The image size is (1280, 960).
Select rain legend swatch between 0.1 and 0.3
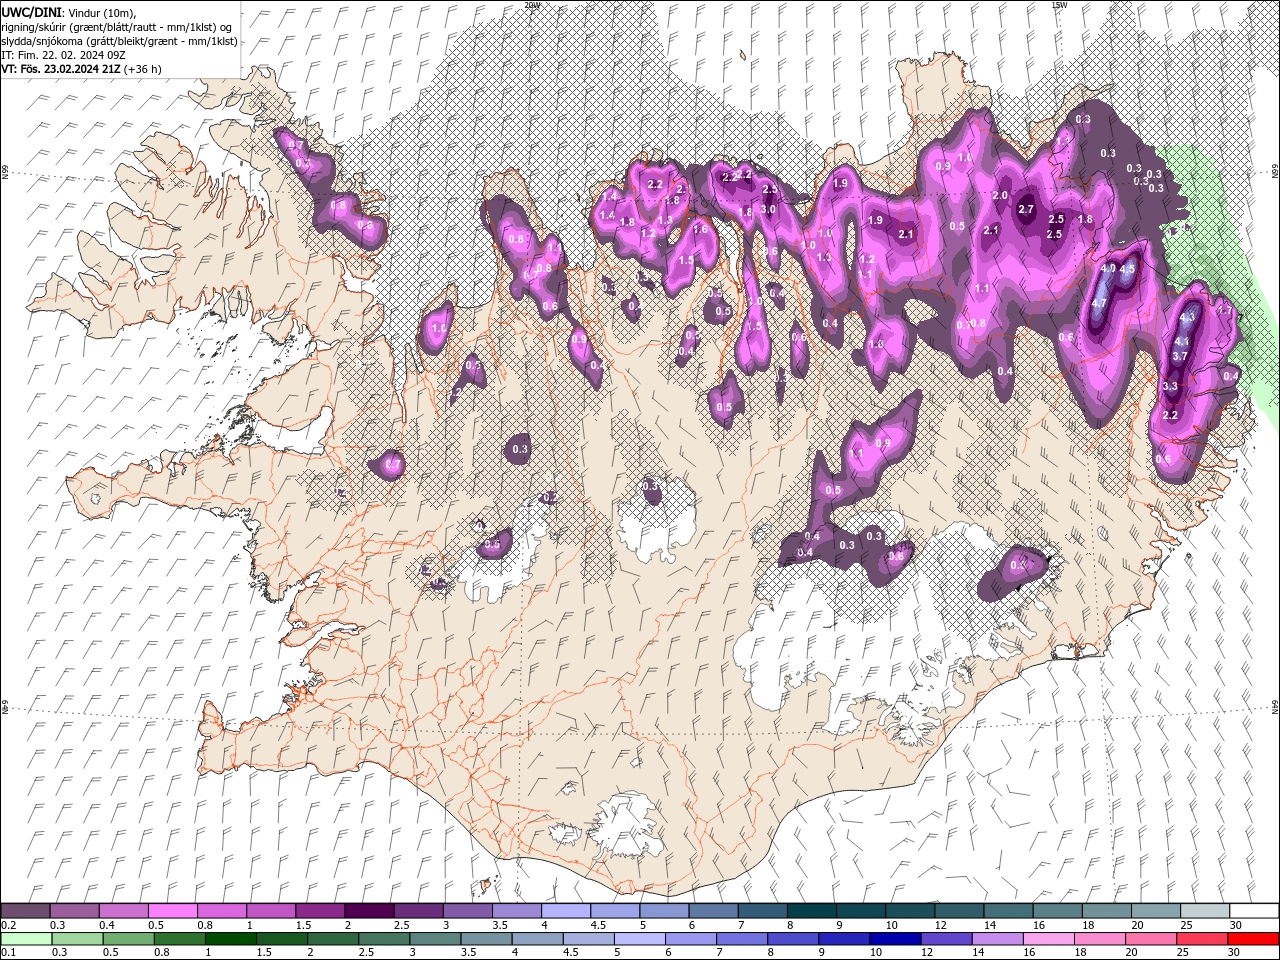(x=26, y=939)
